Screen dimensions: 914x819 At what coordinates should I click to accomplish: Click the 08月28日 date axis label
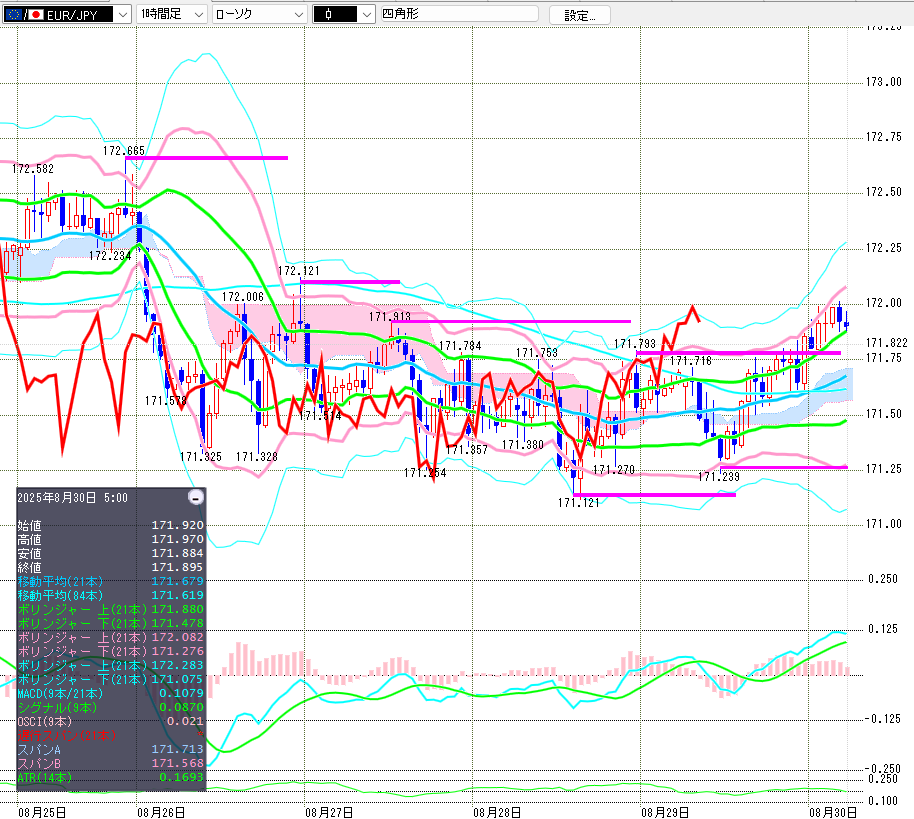497,812
